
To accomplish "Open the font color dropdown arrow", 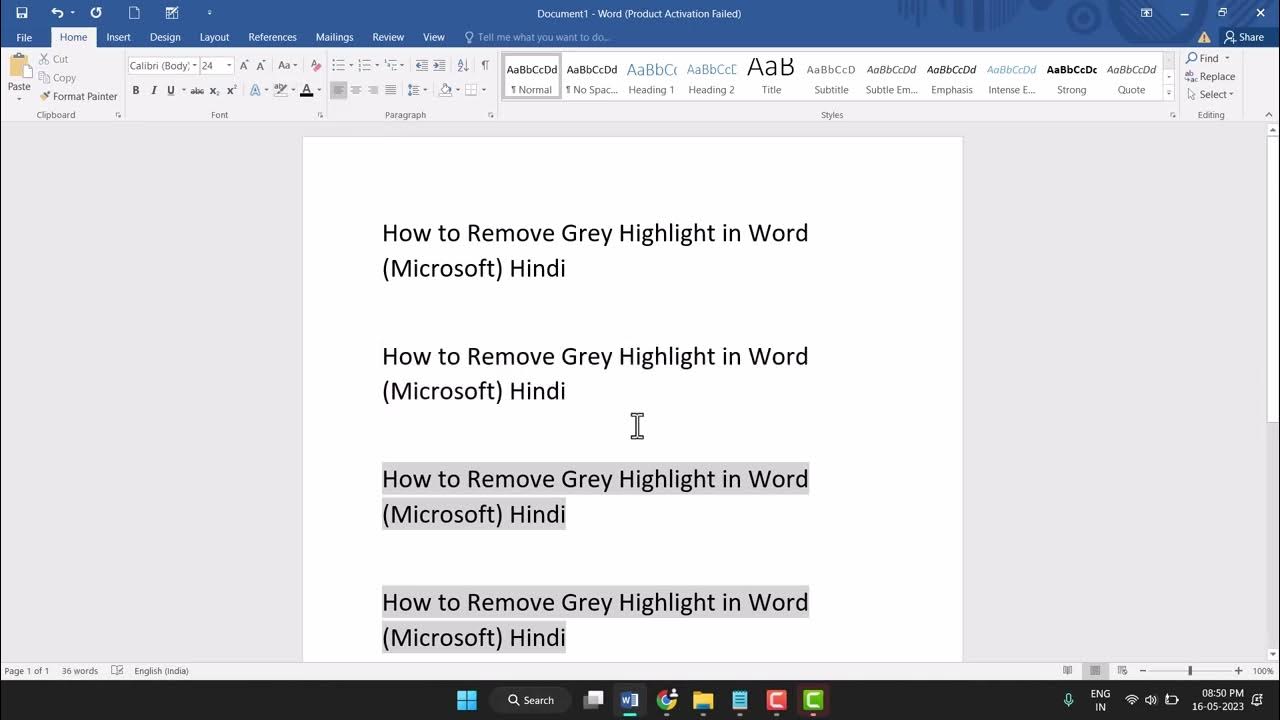I will point(319,90).
